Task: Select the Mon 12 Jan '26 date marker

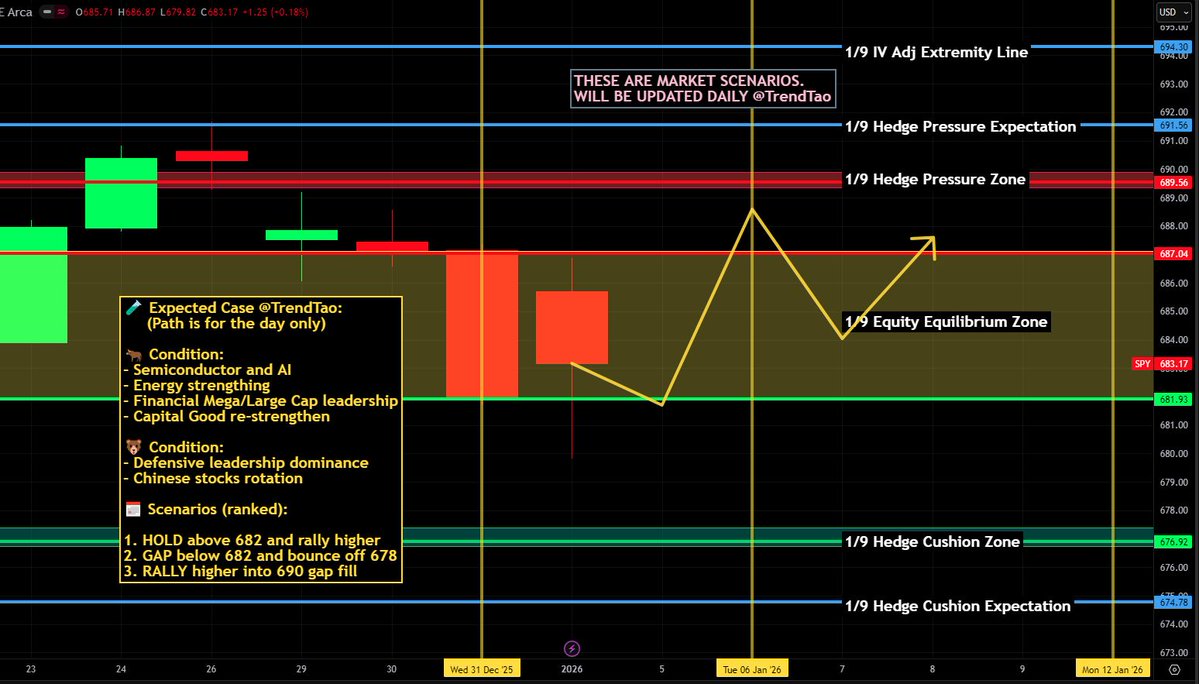Action: (x=1113, y=669)
